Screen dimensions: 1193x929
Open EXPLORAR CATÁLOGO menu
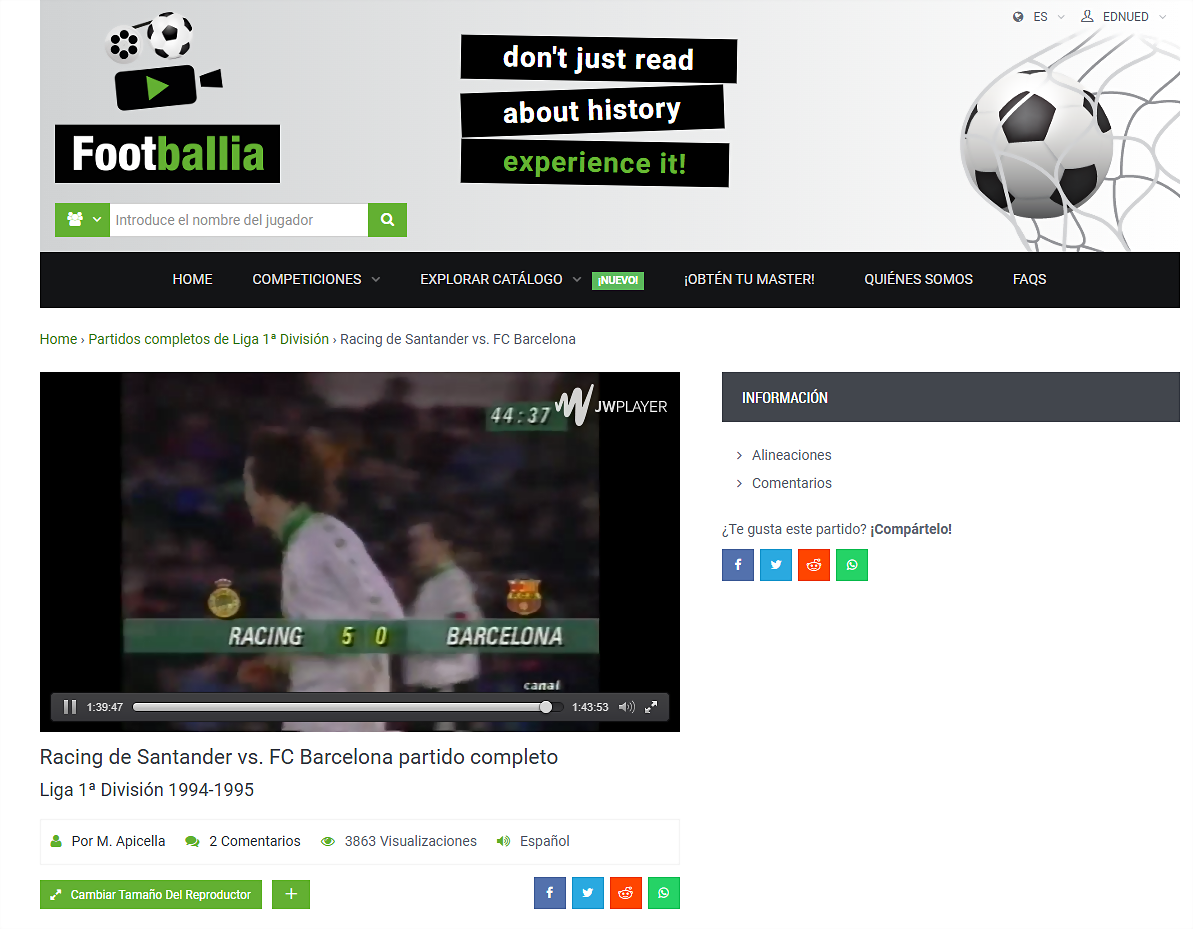[x=492, y=279]
